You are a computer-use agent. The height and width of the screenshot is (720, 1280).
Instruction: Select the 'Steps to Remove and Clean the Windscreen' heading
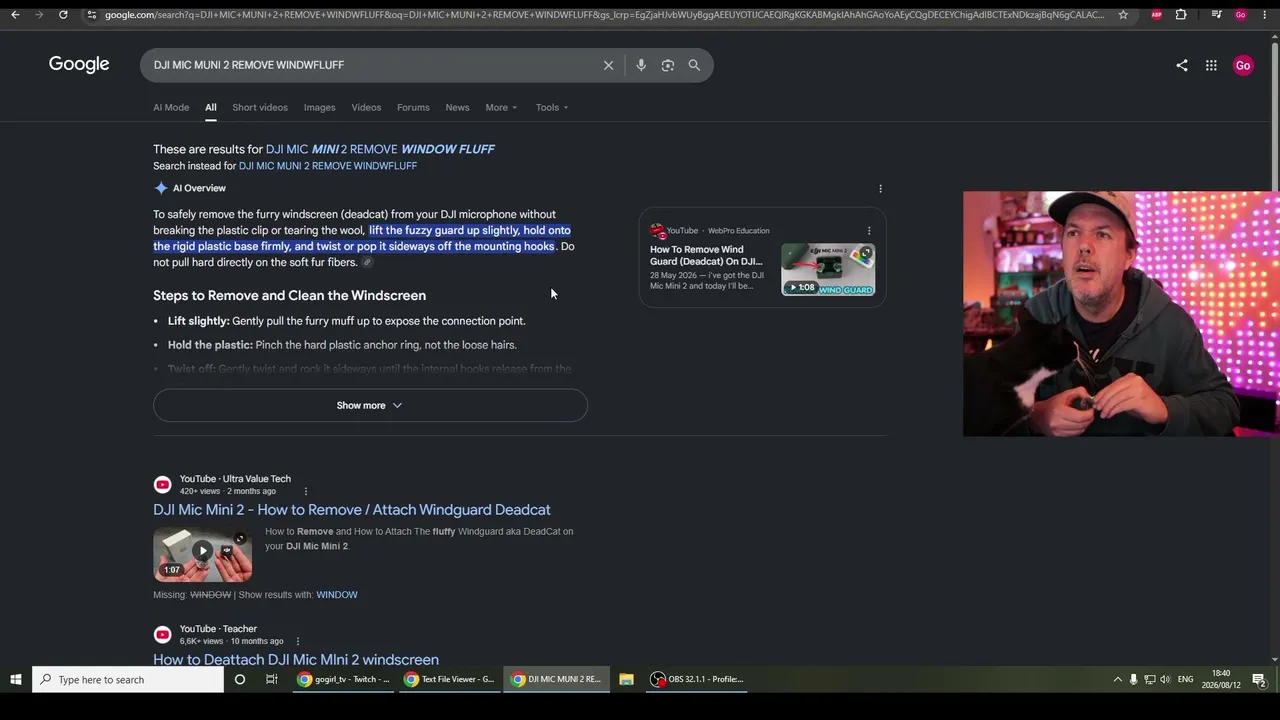point(289,295)
